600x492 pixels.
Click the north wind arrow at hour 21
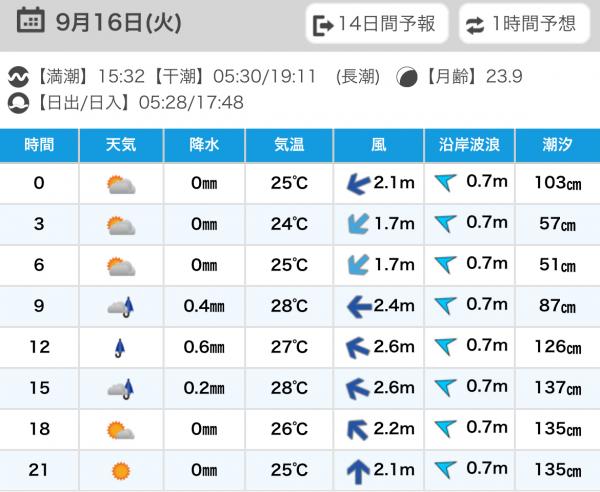click(356, 470)
